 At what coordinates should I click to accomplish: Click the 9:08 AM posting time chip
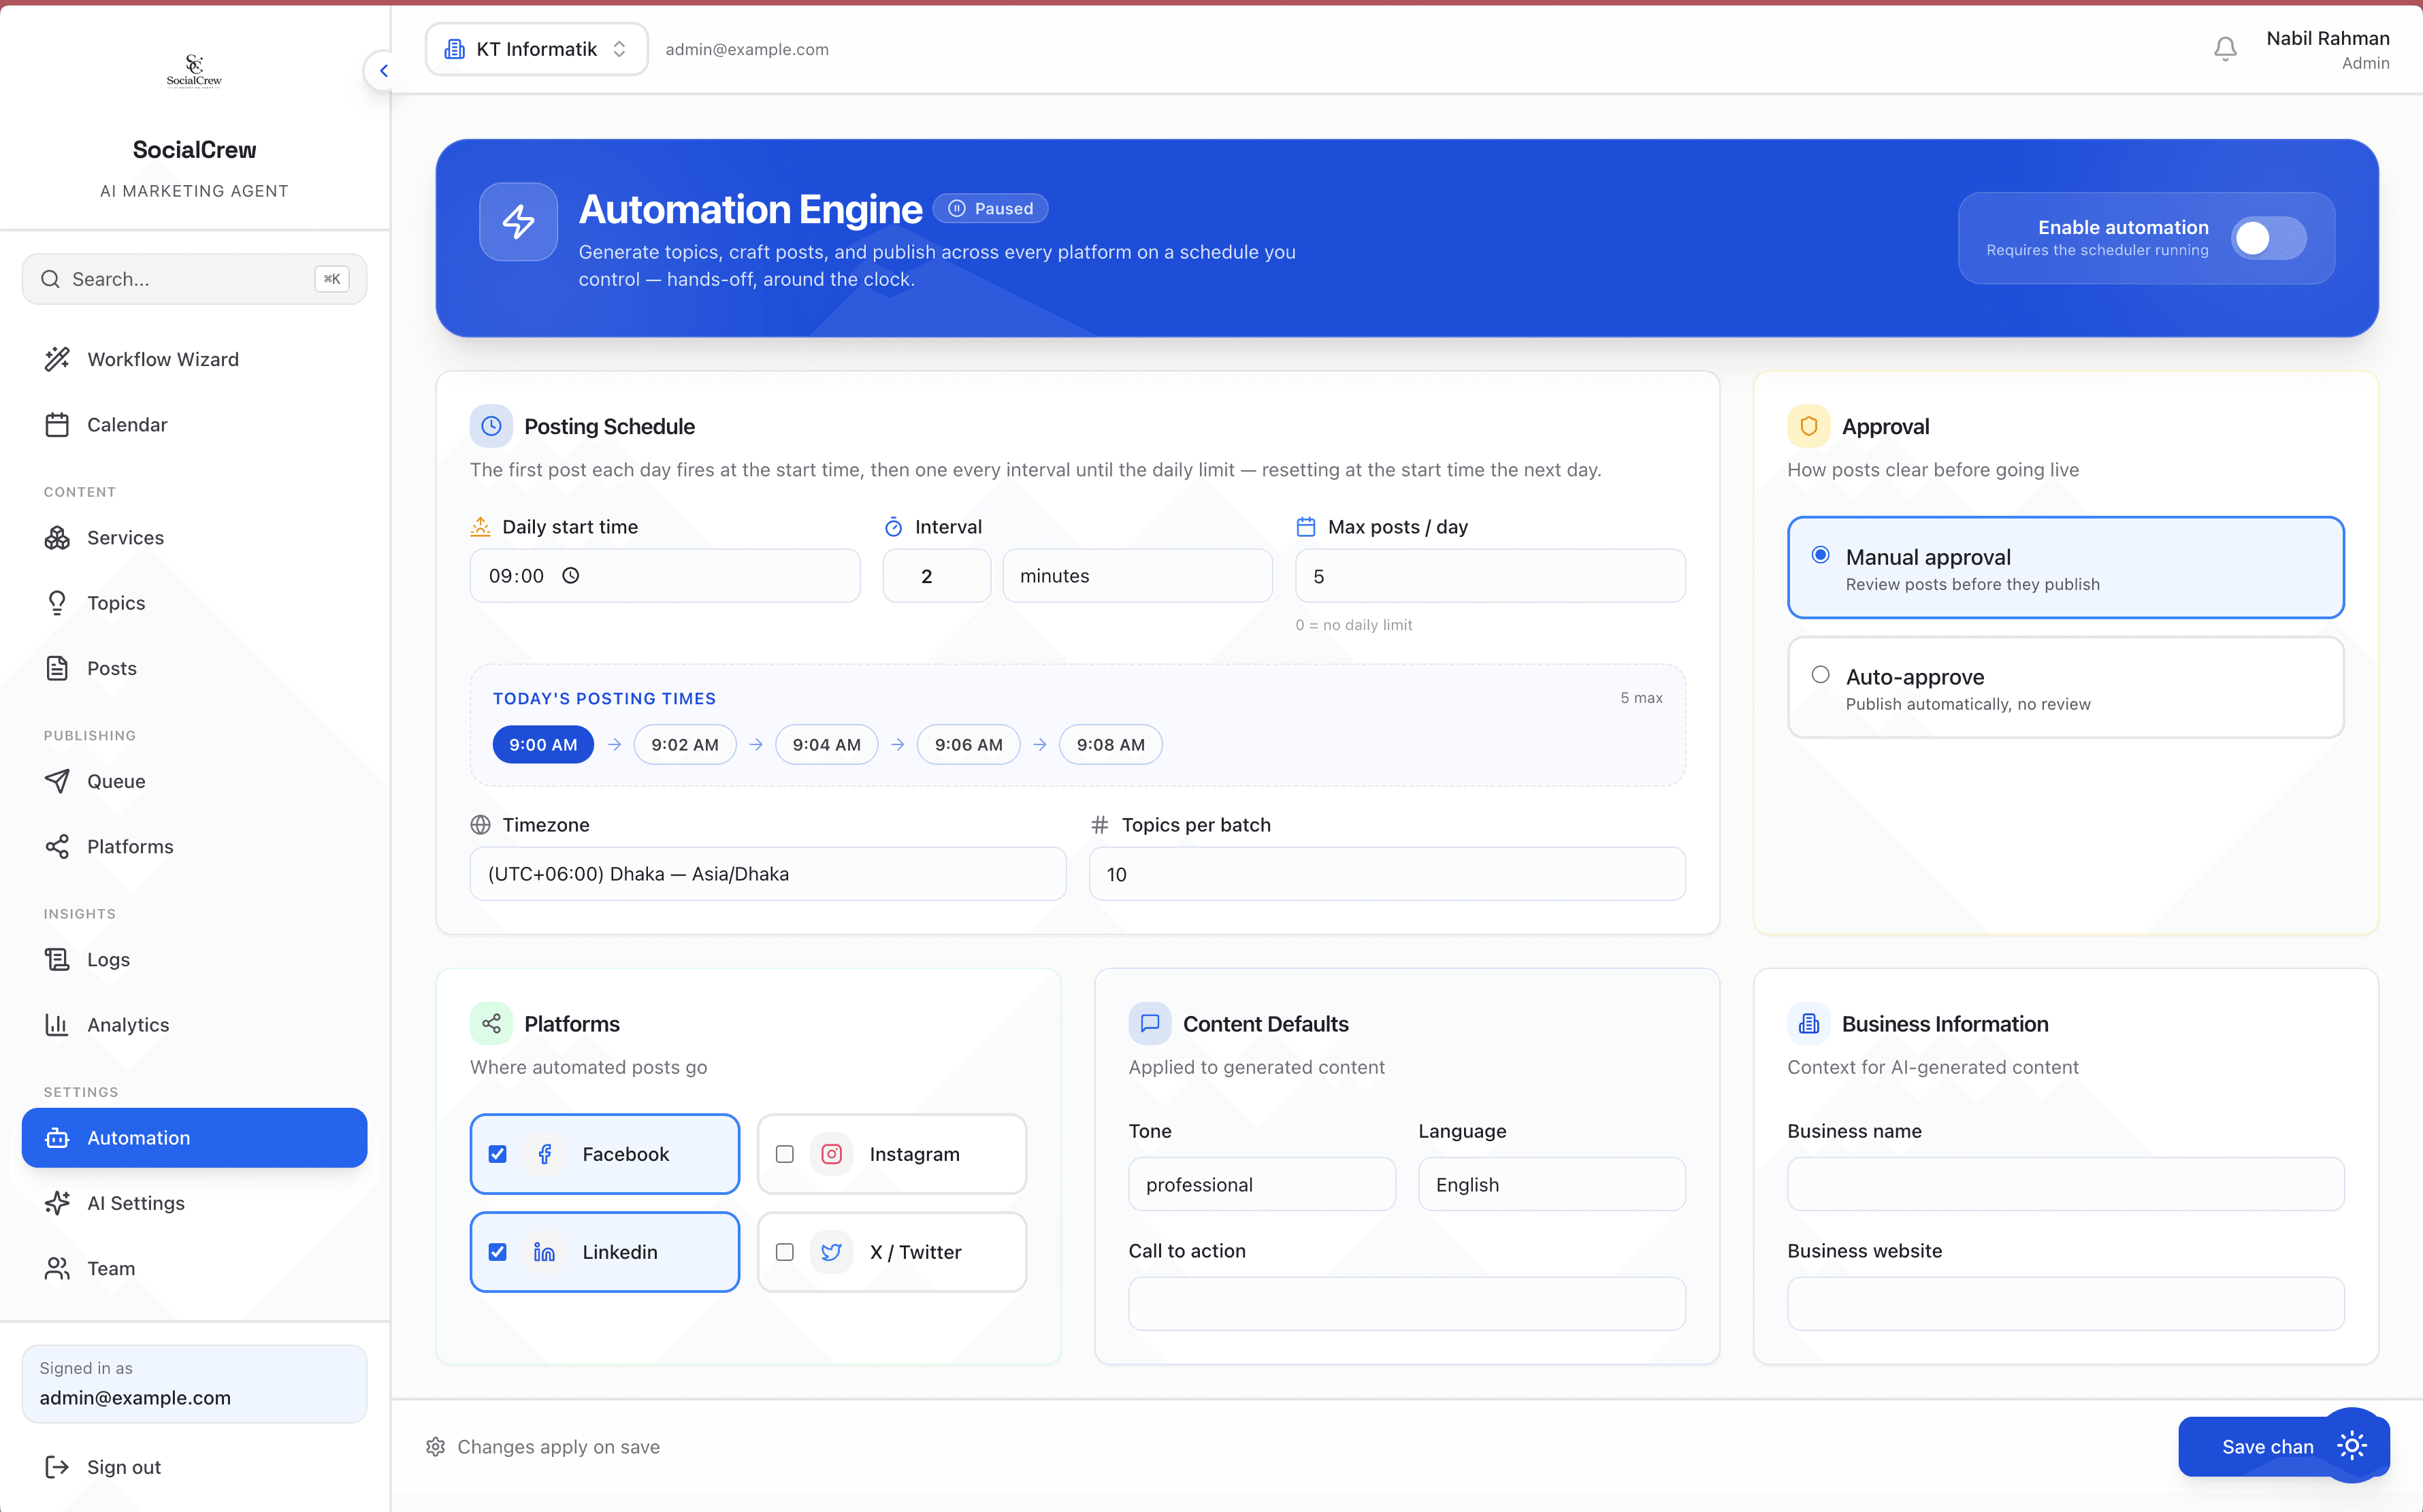coord(1110,745)
